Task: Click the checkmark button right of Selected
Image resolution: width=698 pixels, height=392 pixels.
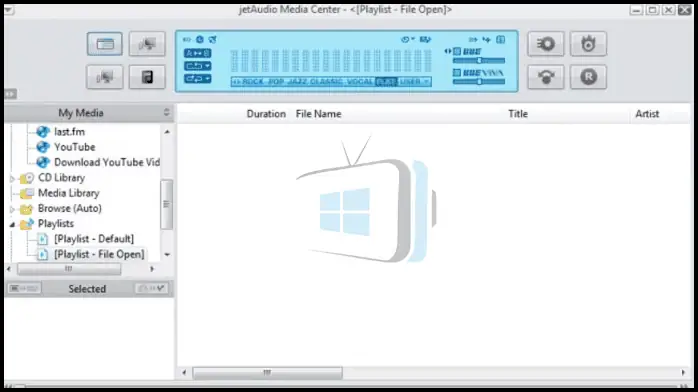Action: coord(151,288)
